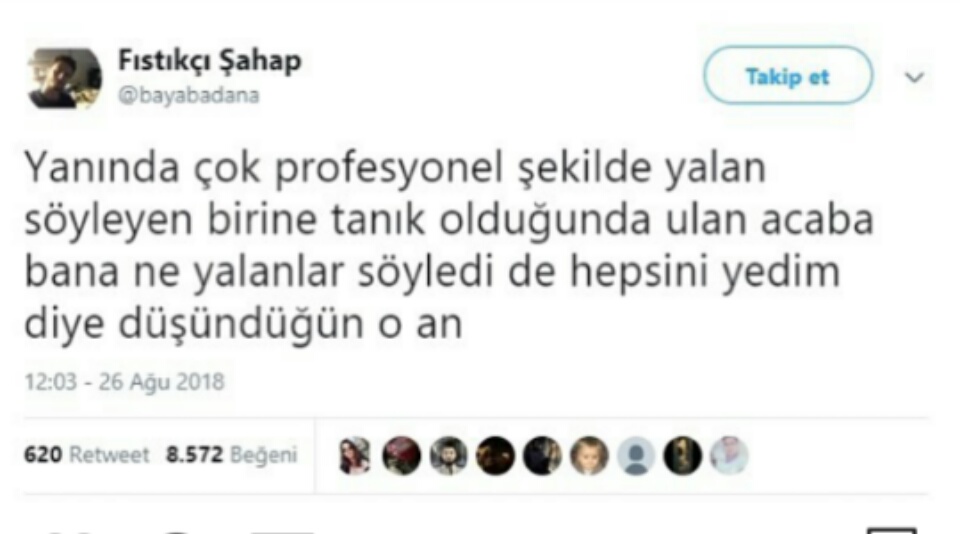Click the tweet body text

[449, 245]
